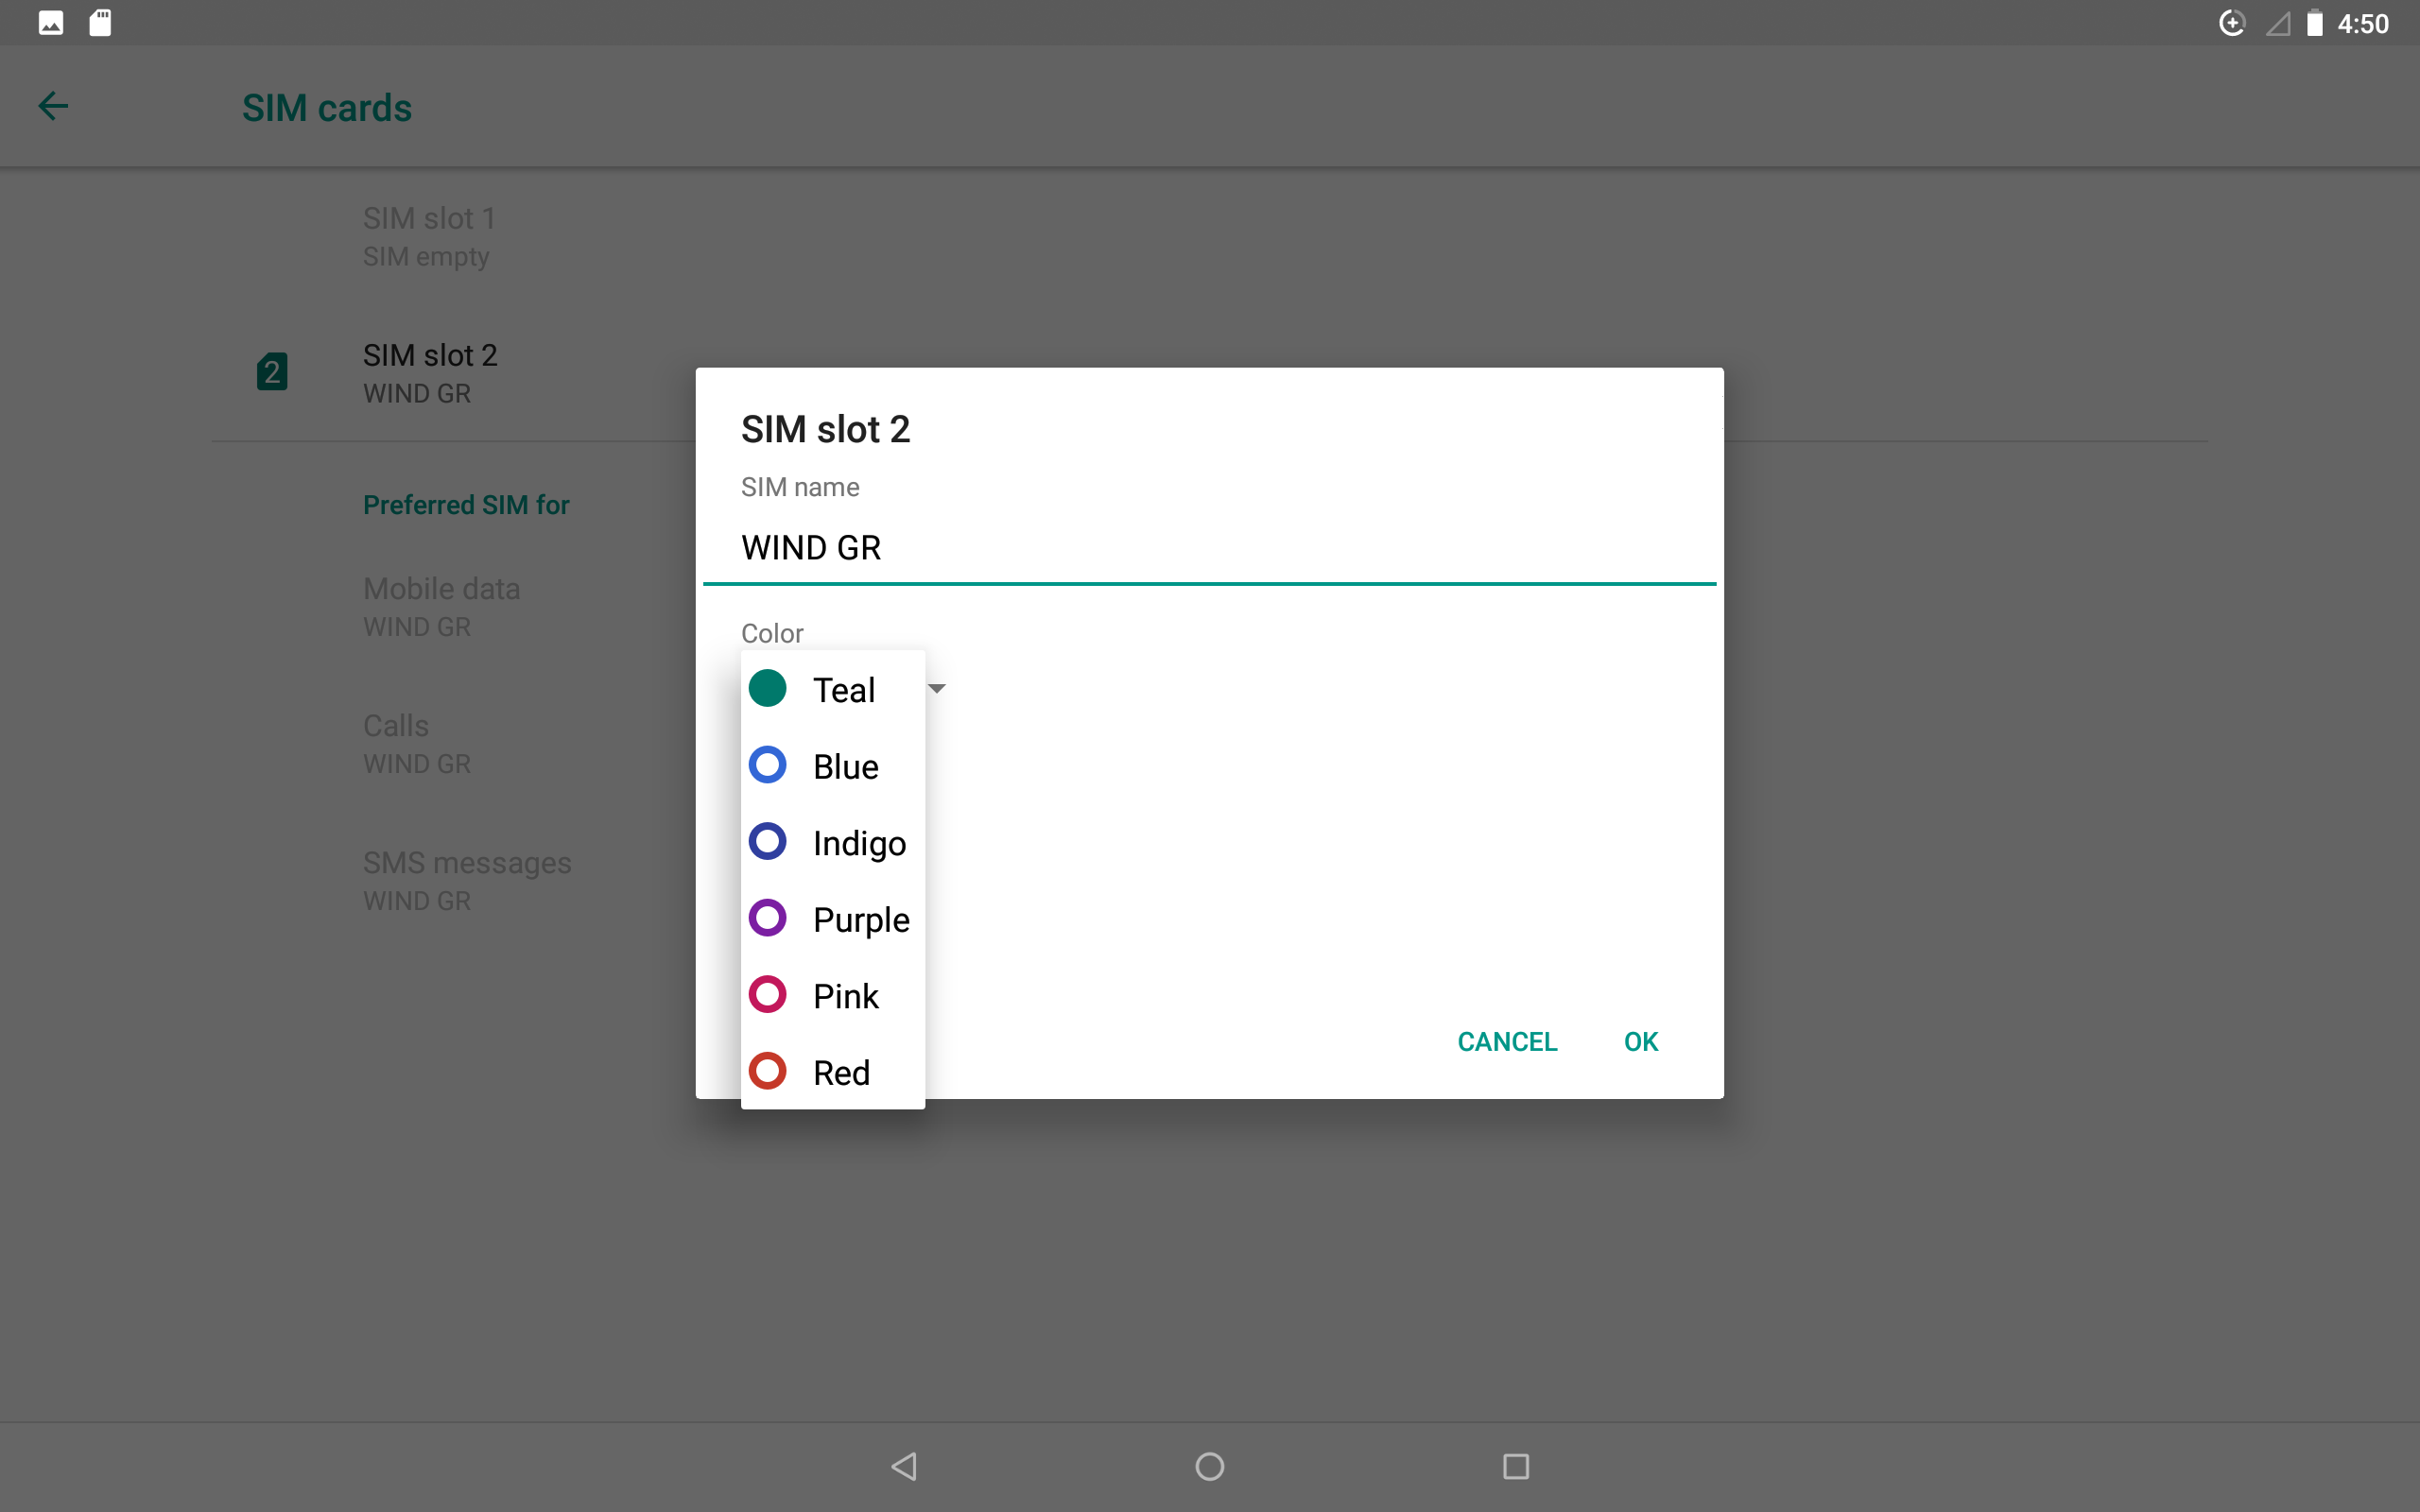Select the Blue color option

pos(832,766)
